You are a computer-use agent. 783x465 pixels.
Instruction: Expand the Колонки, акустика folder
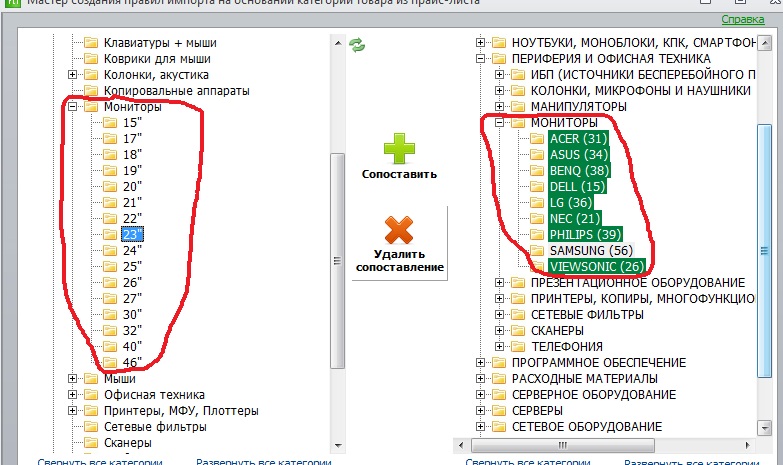pyautogui.click(x=72, y=74)
